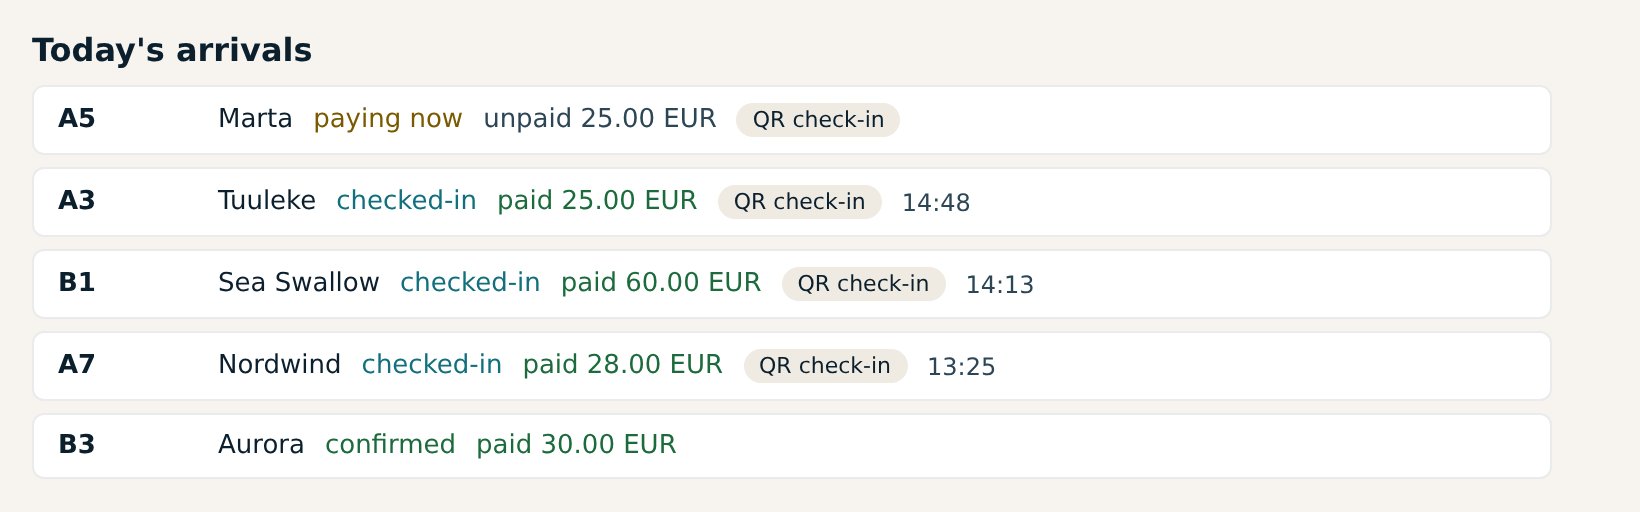Viewport: 1640px width, 512px height.
Task: Select Marta boat name
Action: pos(255,119)
